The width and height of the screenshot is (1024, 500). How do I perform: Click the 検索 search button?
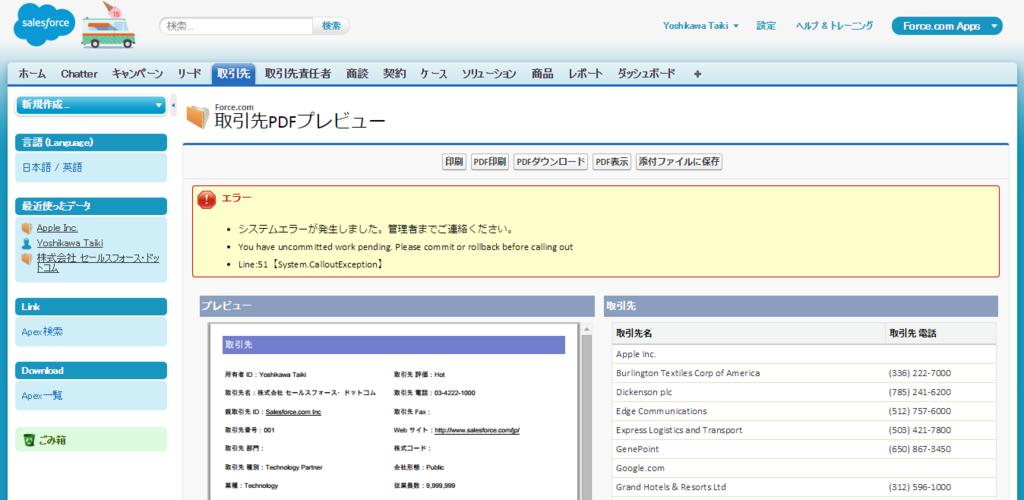pyautogui.click(x=331, y=26)
